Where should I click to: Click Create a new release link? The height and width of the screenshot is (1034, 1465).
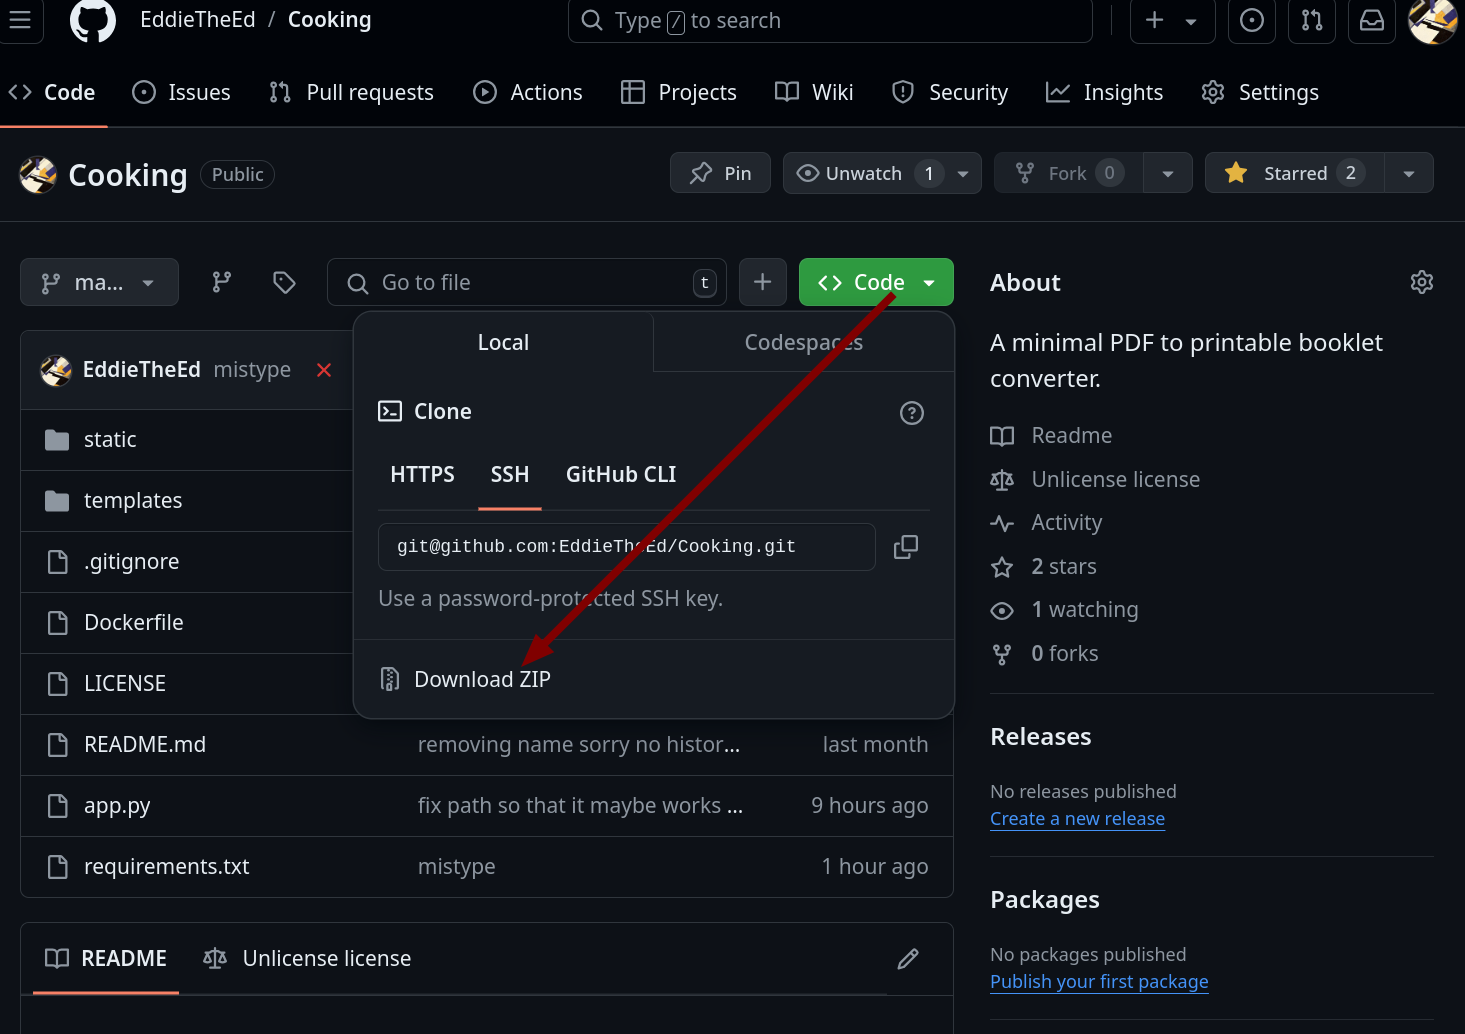click(x=1077, y=818)
